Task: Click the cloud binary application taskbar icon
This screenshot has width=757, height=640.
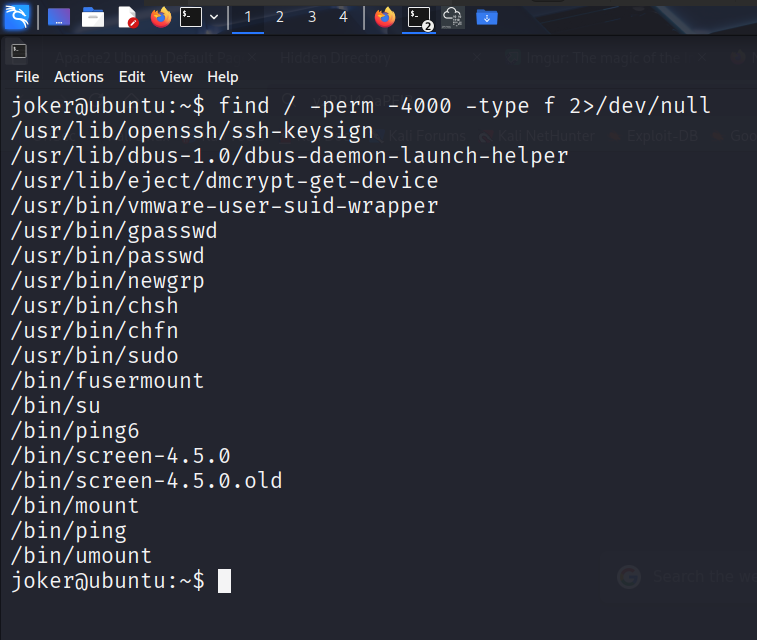Action: click(453, 17)
